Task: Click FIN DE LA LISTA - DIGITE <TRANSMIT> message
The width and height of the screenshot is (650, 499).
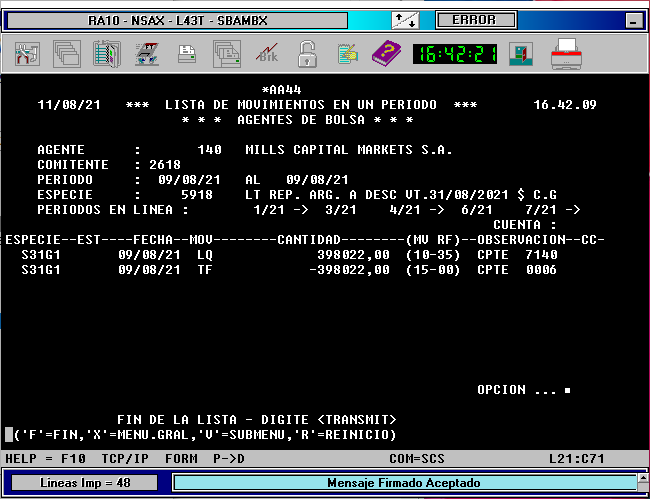Action: [257, 419]
